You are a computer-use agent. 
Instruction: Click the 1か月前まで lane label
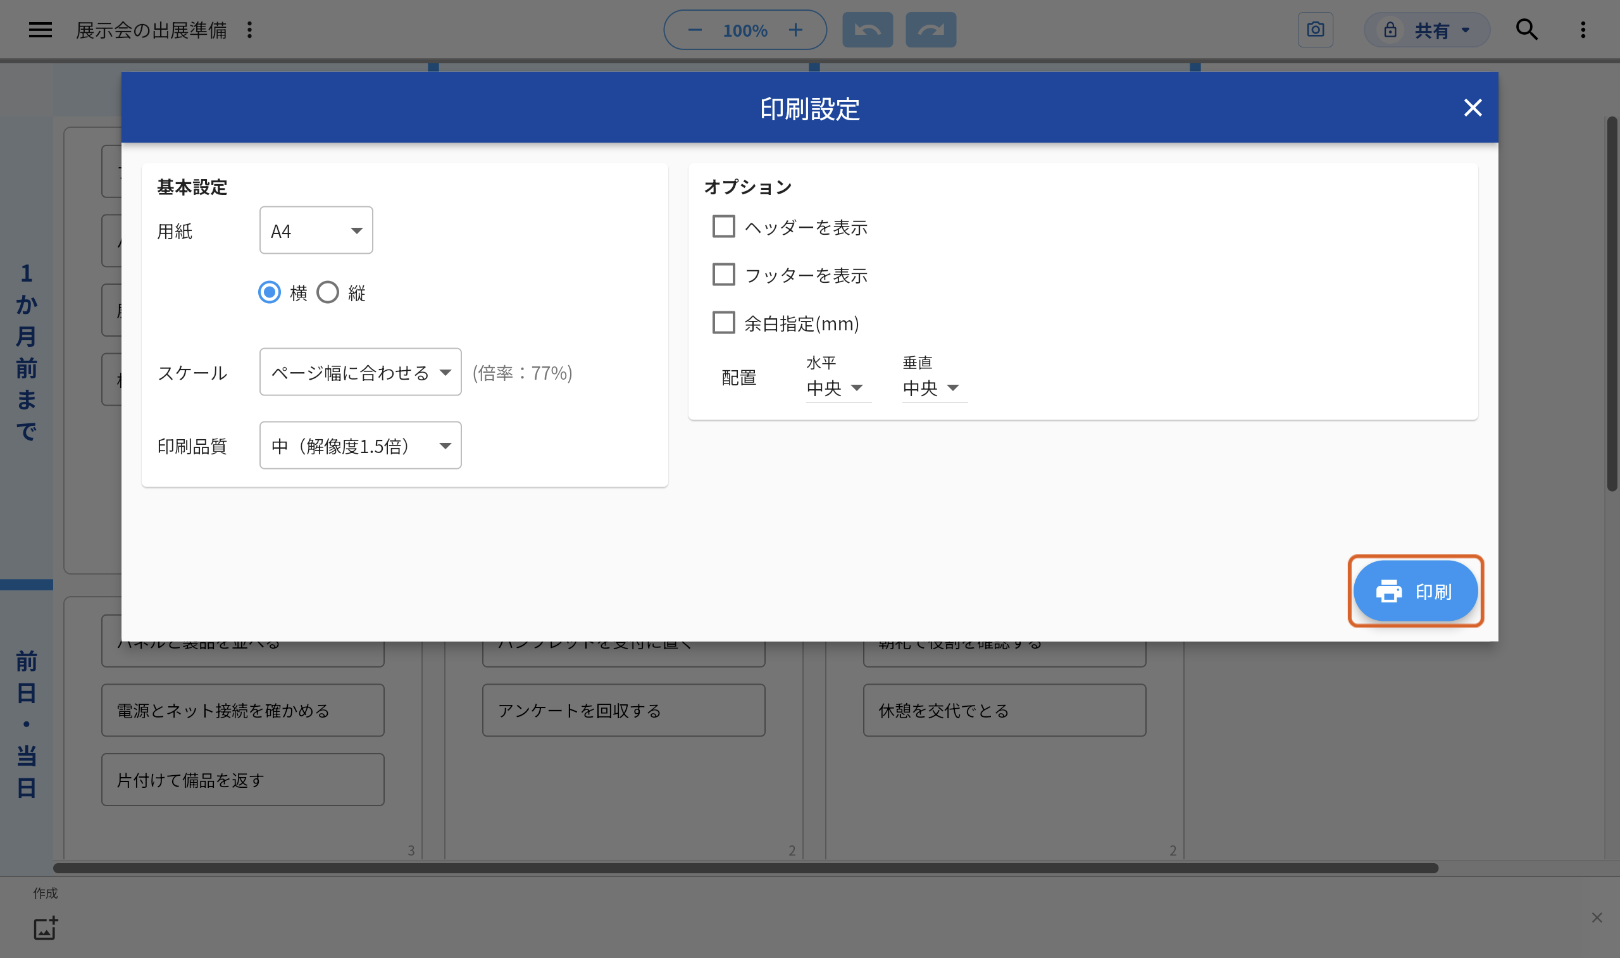[x=27, y=351]
